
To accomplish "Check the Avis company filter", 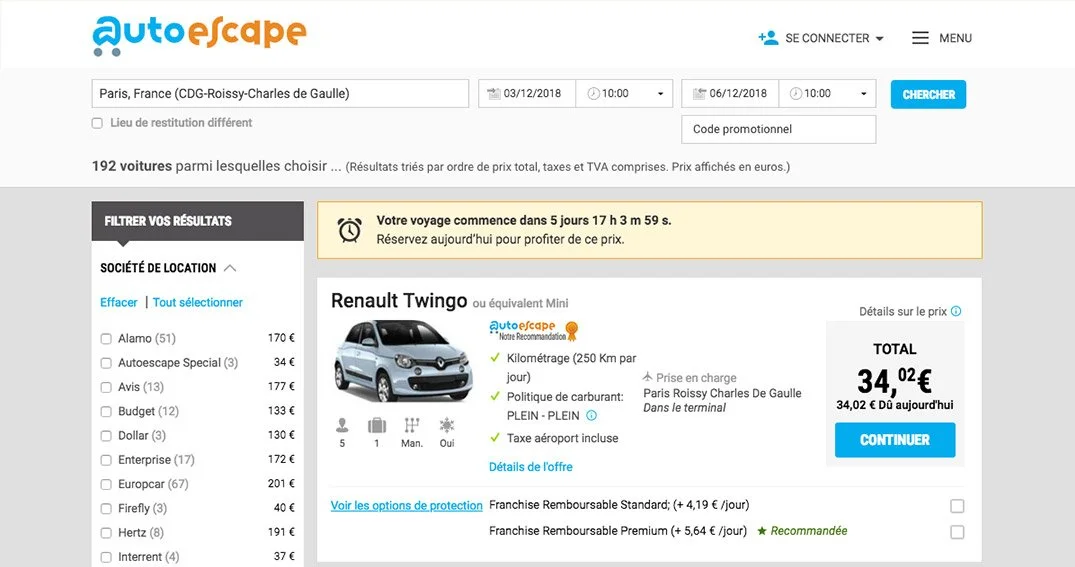I will (106, 387).
